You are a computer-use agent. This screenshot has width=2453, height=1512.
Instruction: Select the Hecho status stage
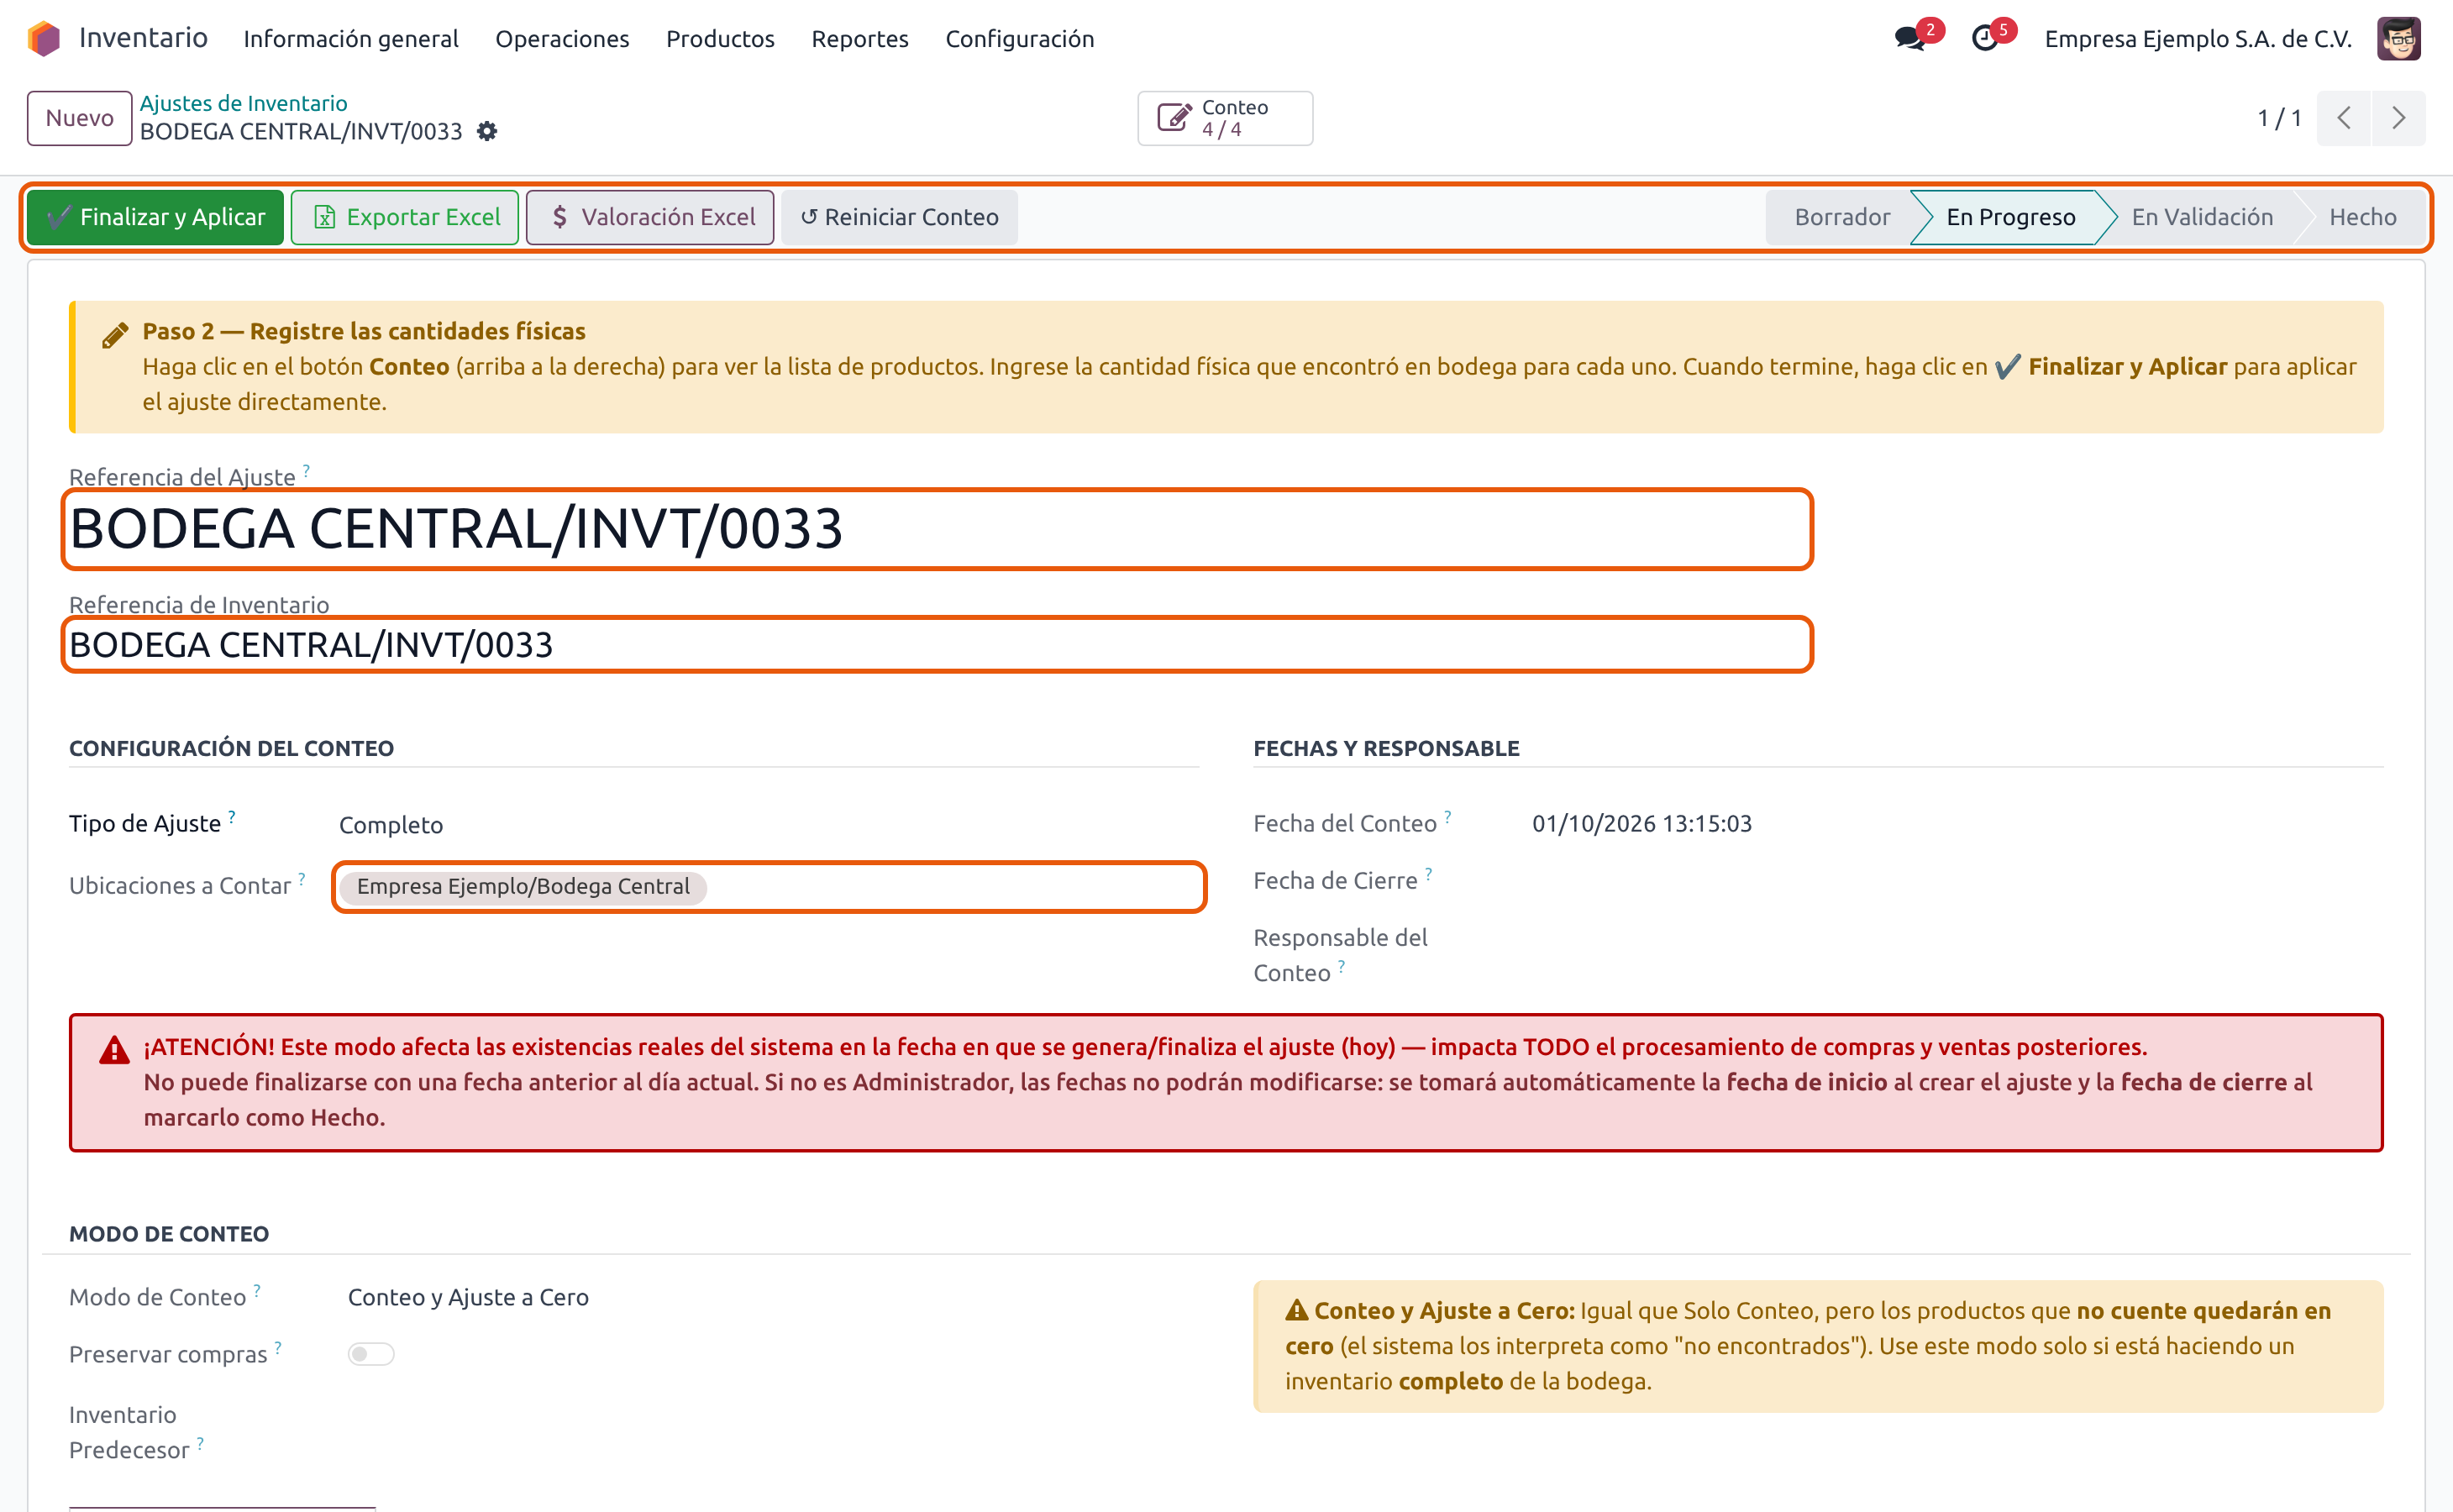(x=2362, y=217)
